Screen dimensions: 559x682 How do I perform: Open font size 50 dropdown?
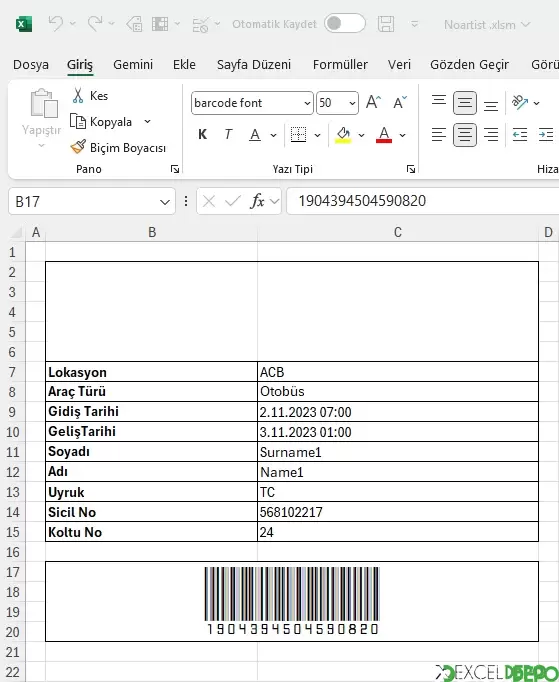pyautogui.click(x=352, y=103)
